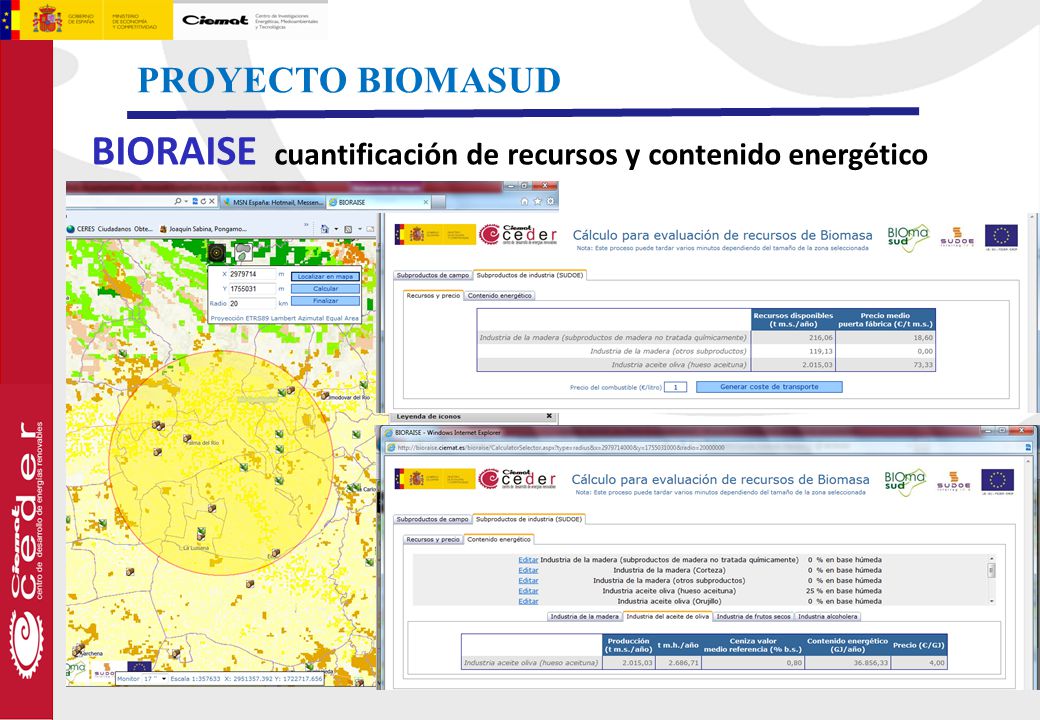The image size is (1040, 720).
Task: Click the olive marker just above La Luisiana
Action: coord(201,532)
